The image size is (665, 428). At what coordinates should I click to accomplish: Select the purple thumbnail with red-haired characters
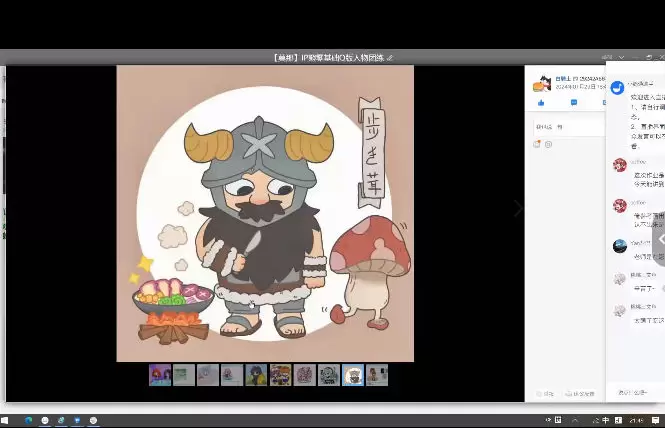click(160, 375)
